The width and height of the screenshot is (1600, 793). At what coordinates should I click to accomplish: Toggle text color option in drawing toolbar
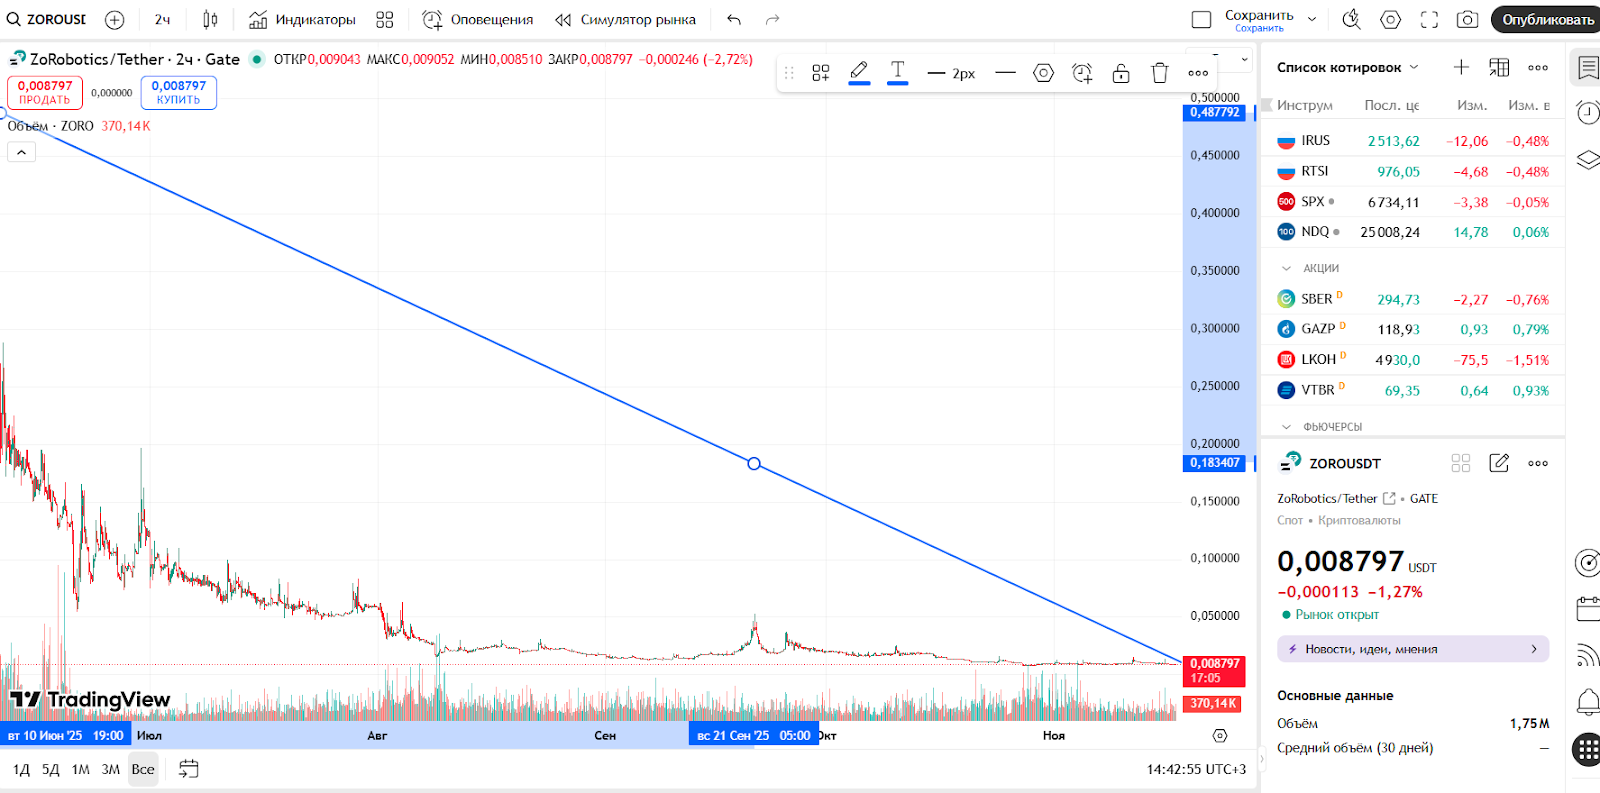coord(897,72)
